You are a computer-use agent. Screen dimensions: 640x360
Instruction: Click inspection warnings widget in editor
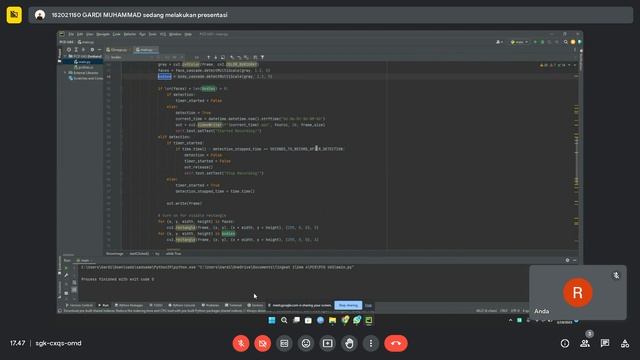[x=557, y=65]
